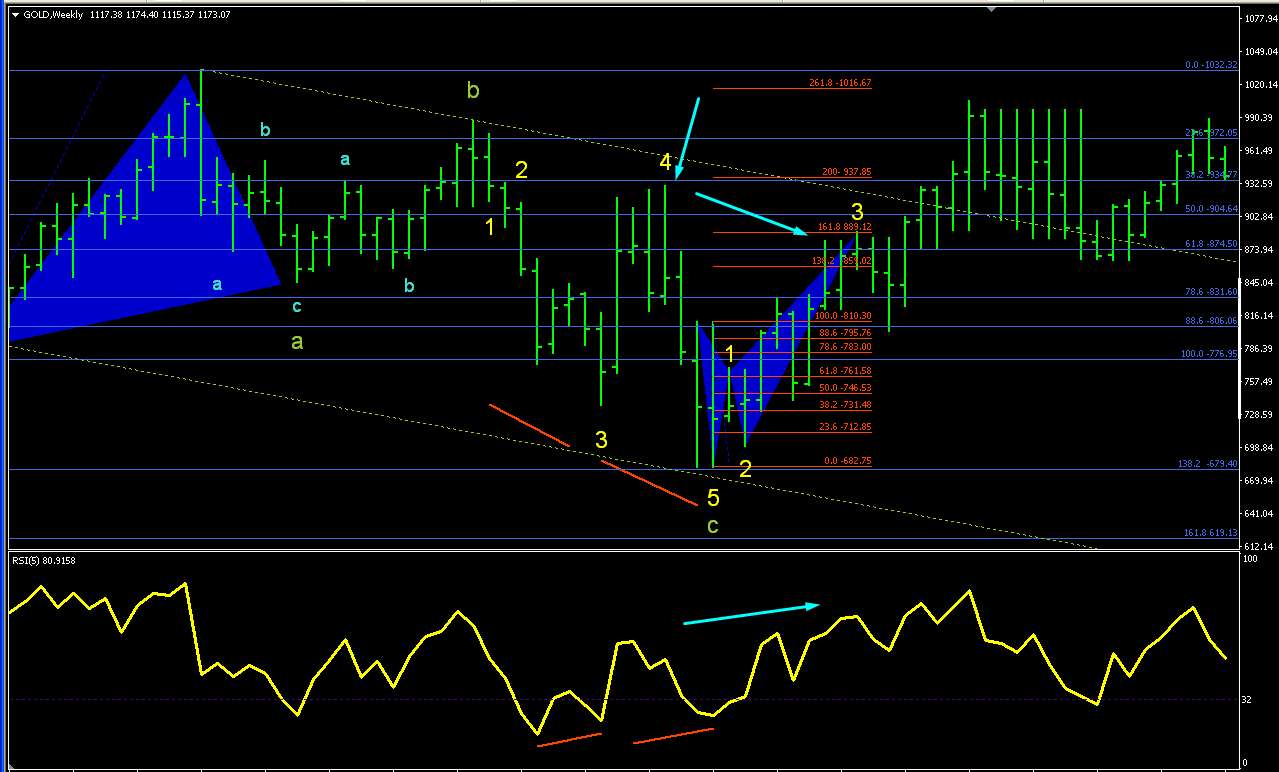Select the orange Fibonacci level 50.0 -746.53
The image size is (1279, 772).
[845, 388]
